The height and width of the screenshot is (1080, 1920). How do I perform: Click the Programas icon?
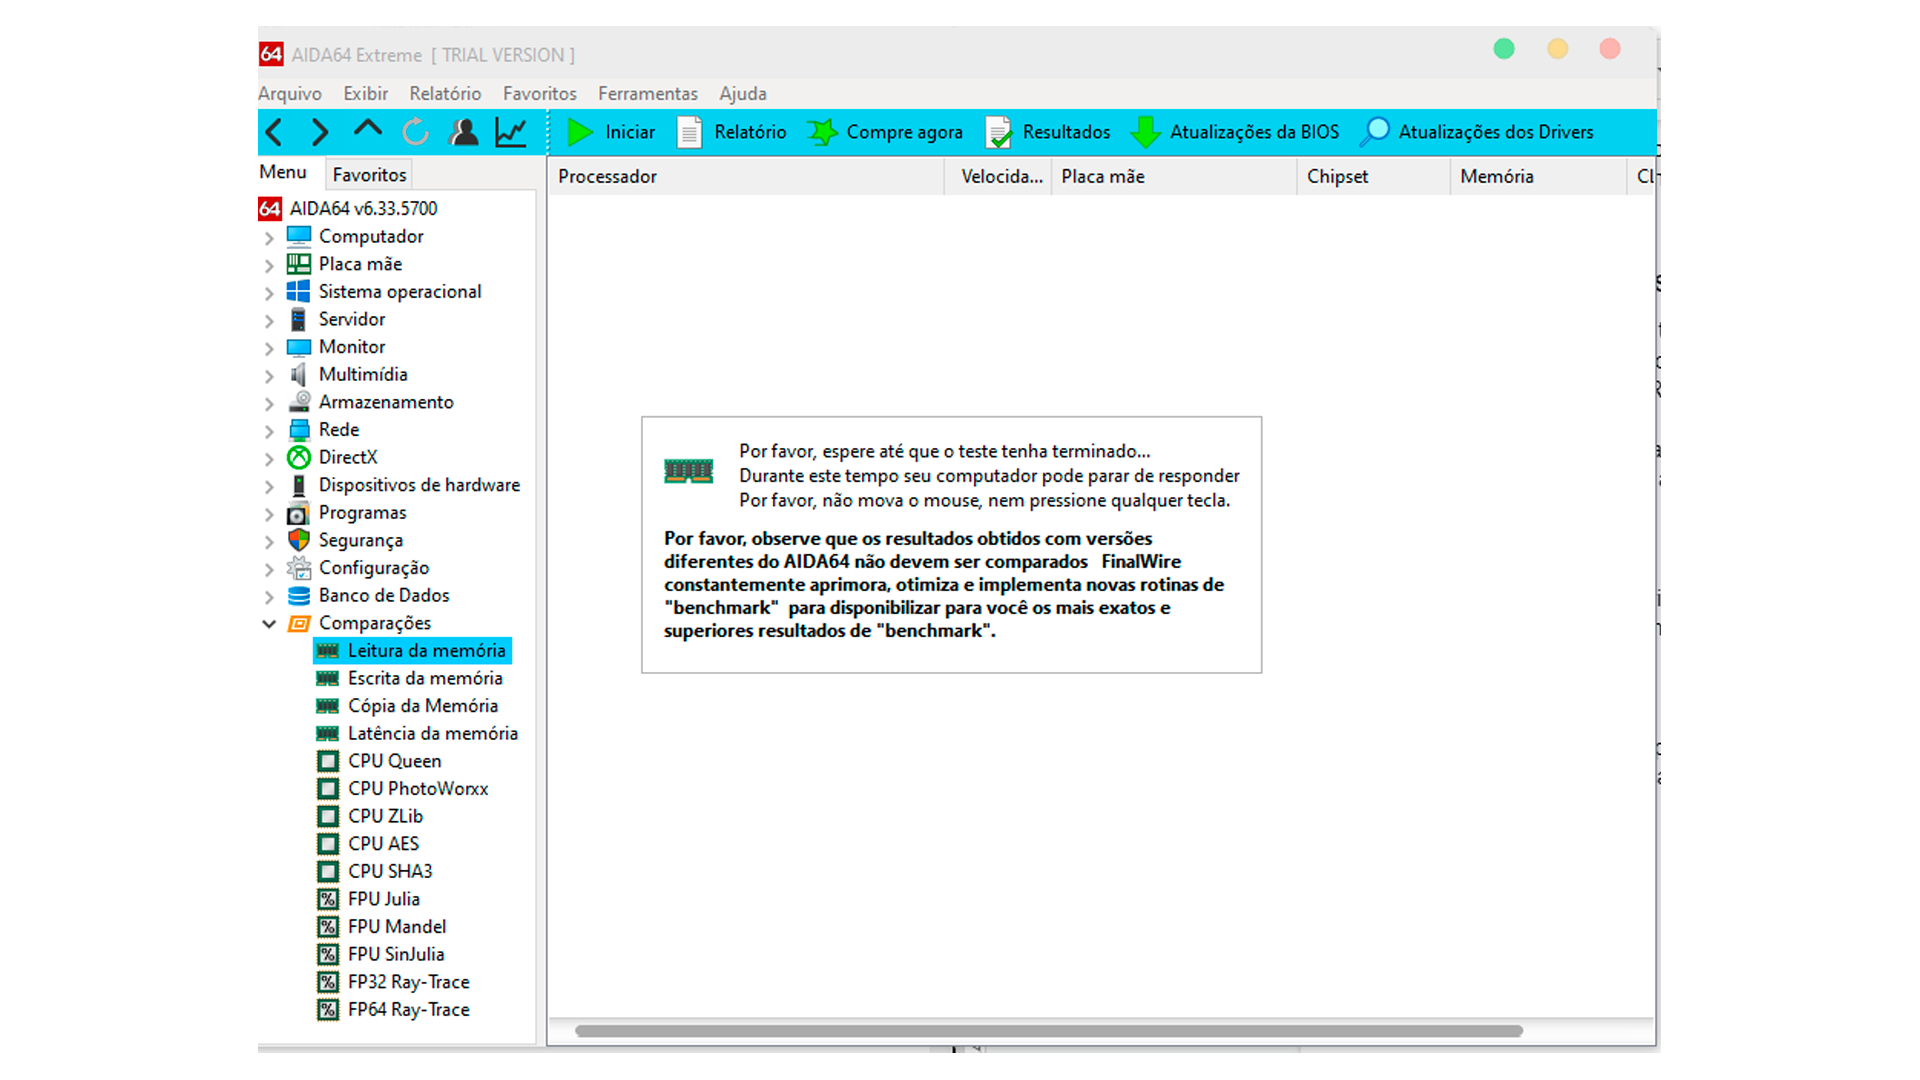click(x=299, y=513)
